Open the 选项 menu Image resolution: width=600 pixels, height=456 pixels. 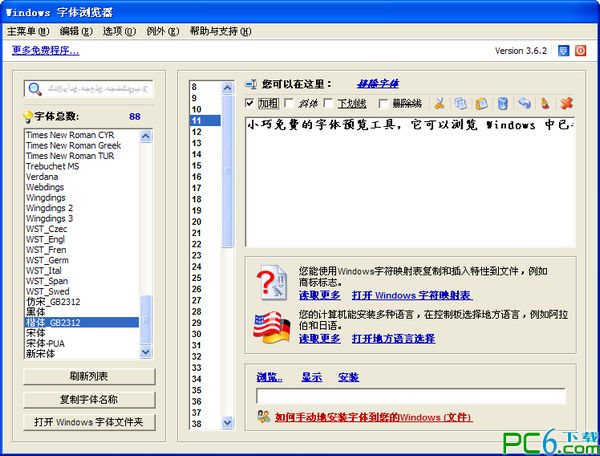[x=119, y=31]
